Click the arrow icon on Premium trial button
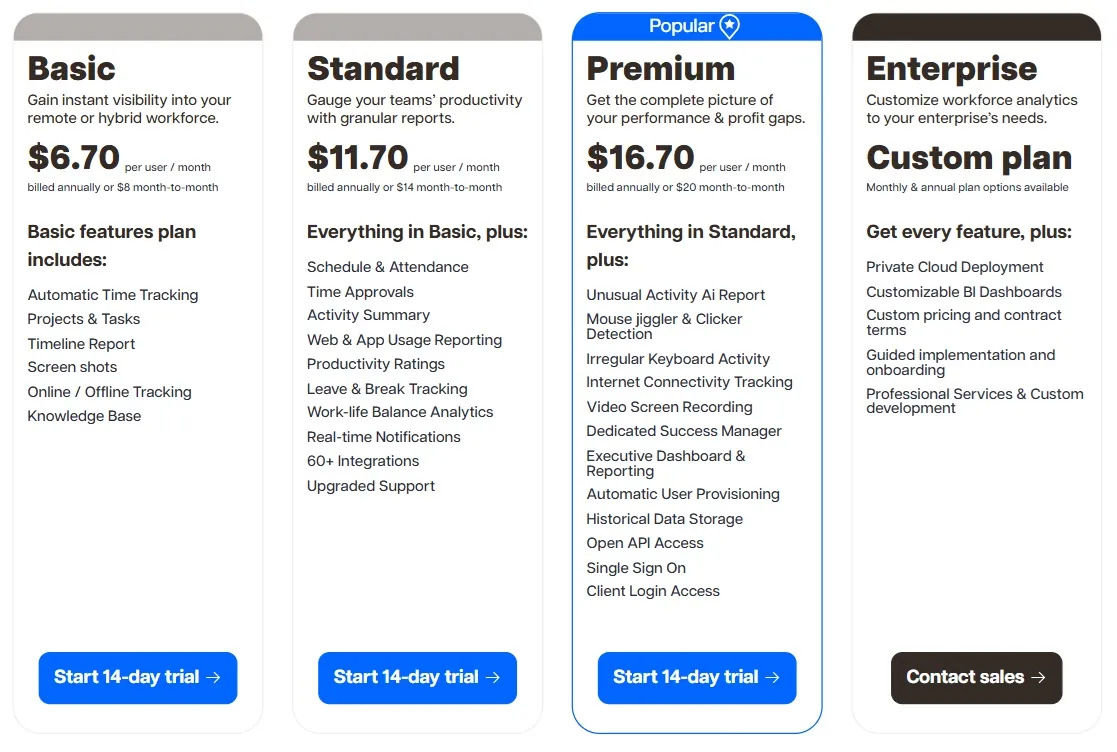 pyautogui.click(x=772, y=677)
